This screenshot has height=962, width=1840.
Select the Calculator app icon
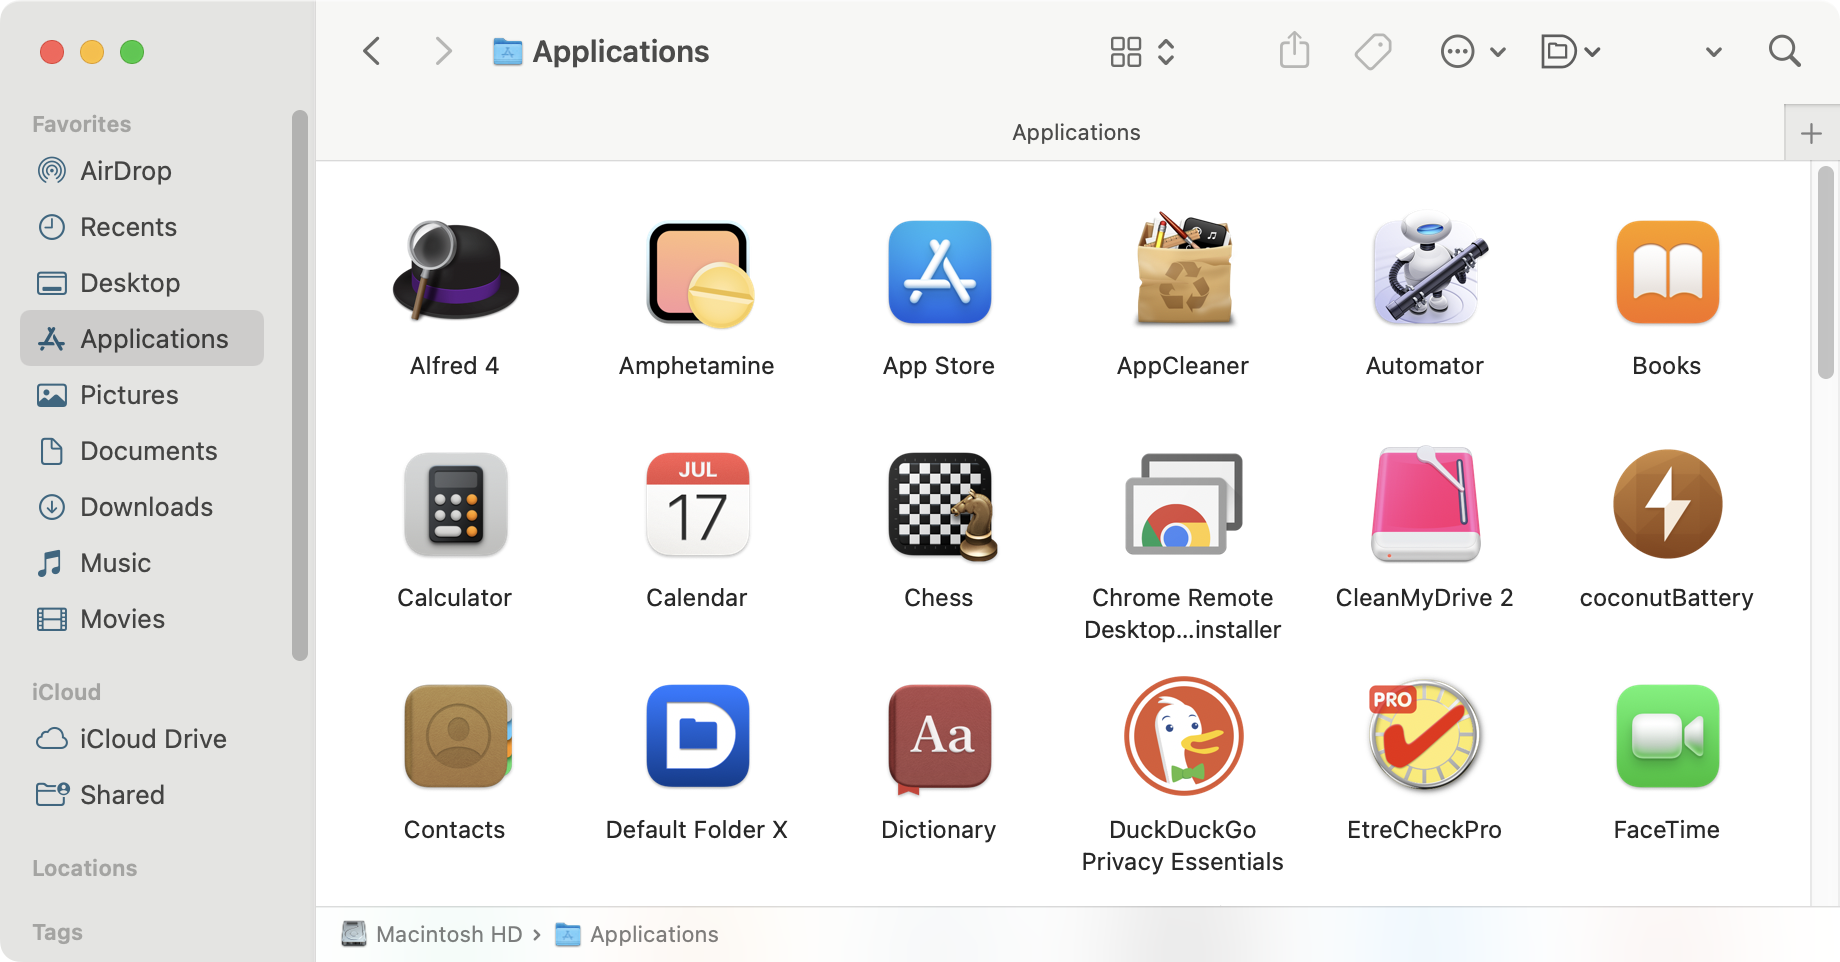(x=455, y=504)
